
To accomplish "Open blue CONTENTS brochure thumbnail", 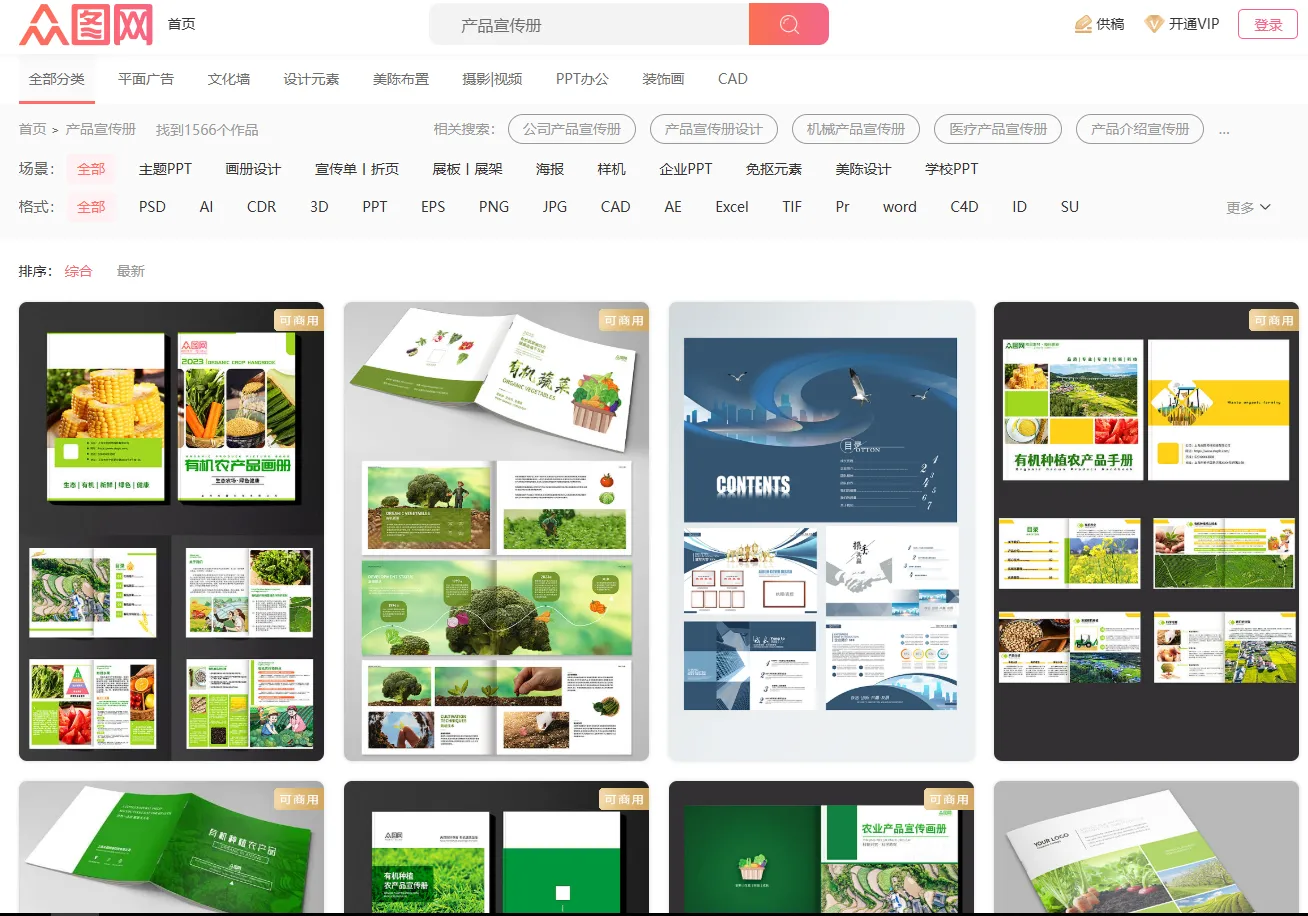I will [x=821, y=531].
